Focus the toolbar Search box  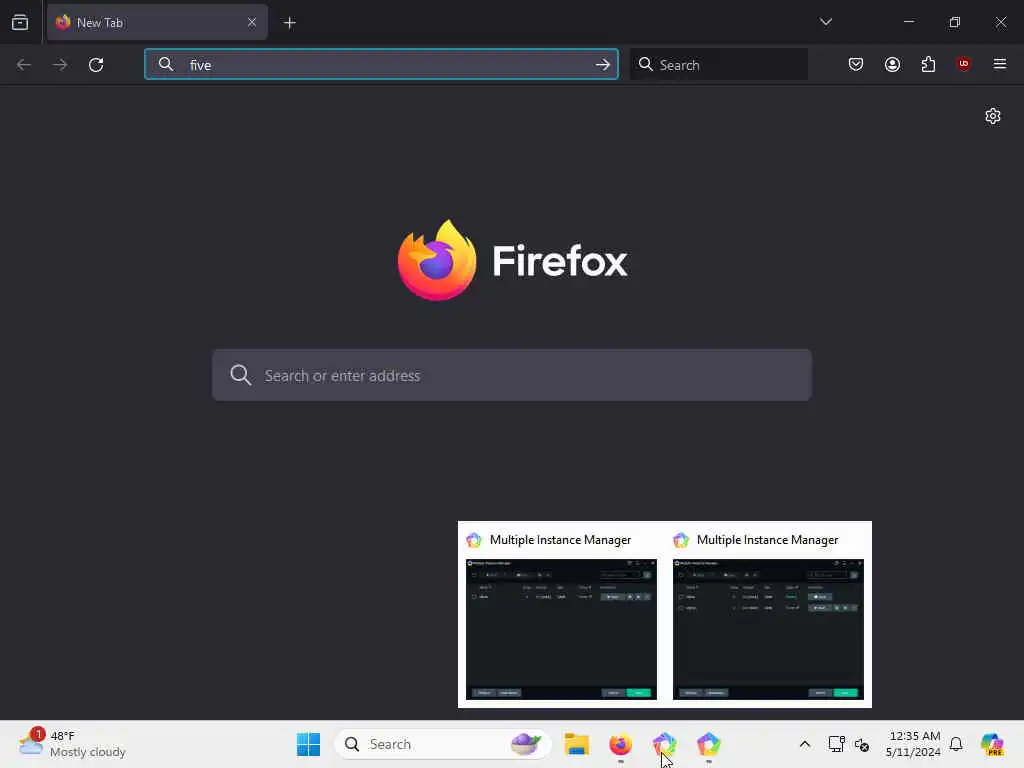click(719, 65)
